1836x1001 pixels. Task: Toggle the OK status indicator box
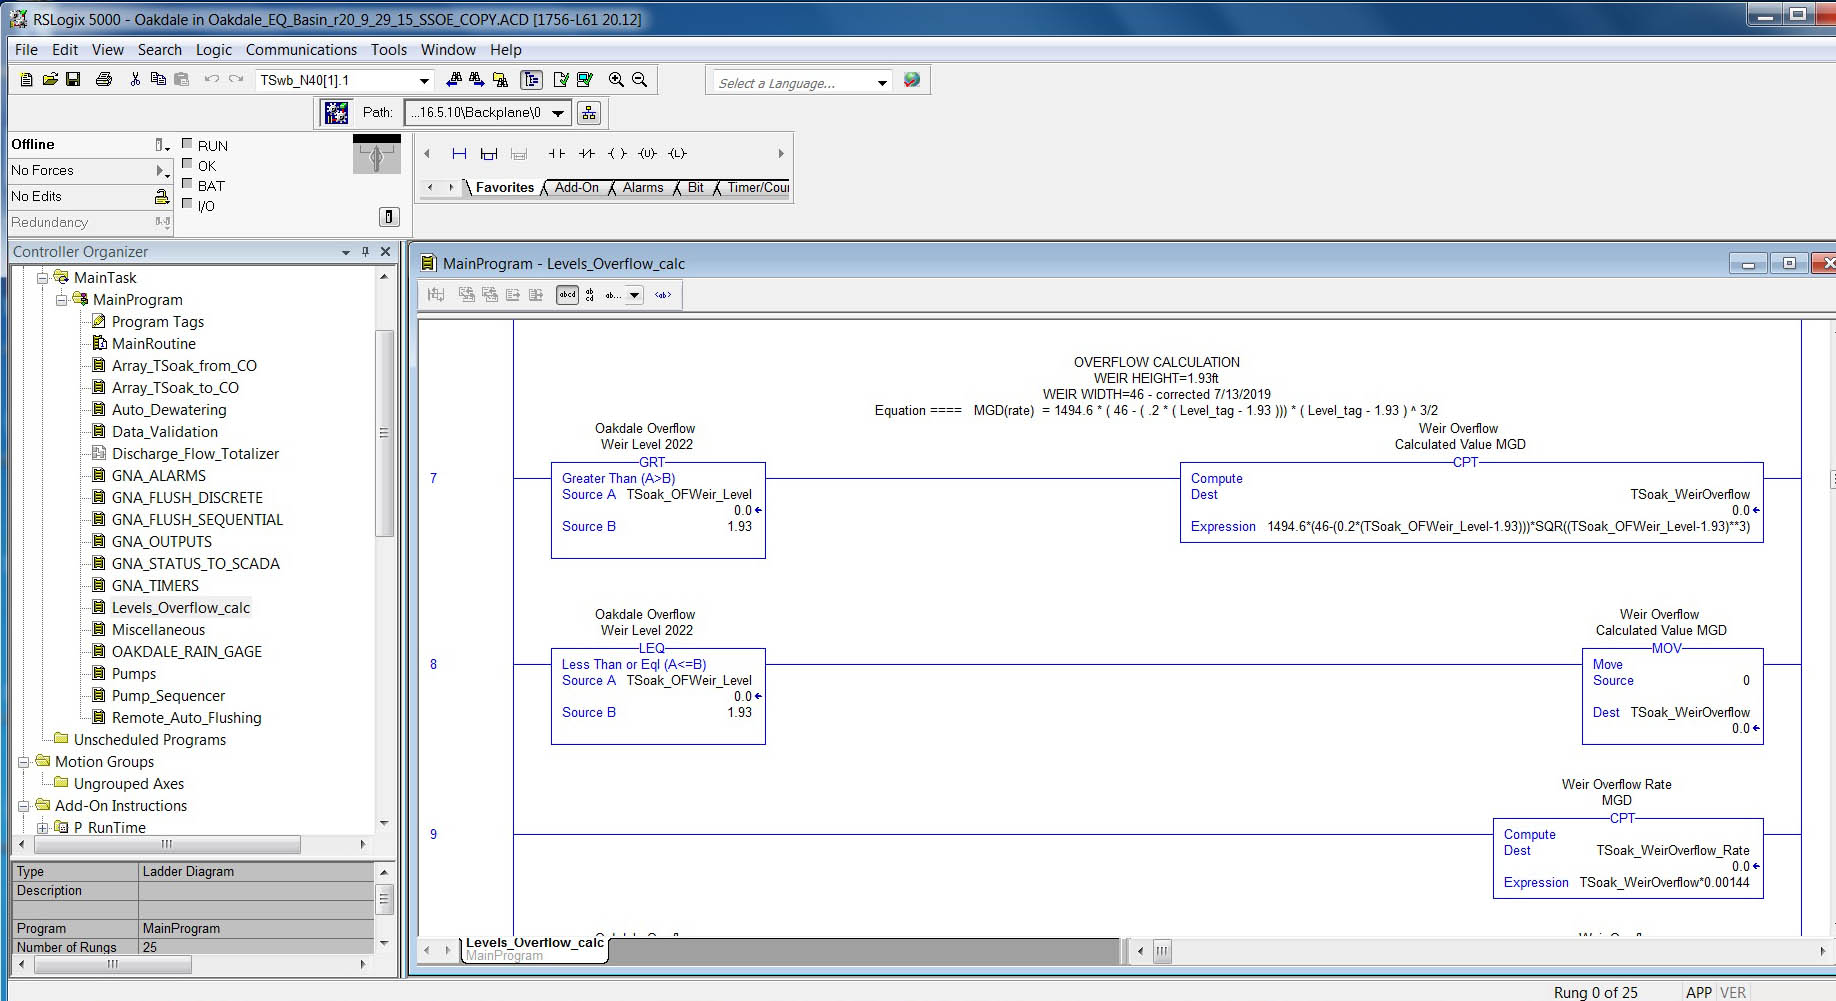coord(187,164)
